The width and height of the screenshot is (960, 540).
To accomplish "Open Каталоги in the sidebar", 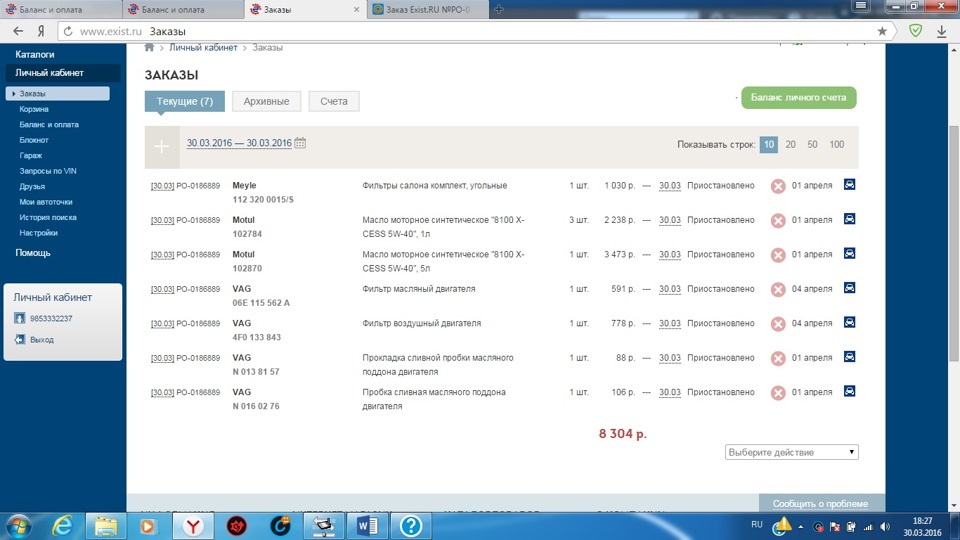I will pos(35,54).
